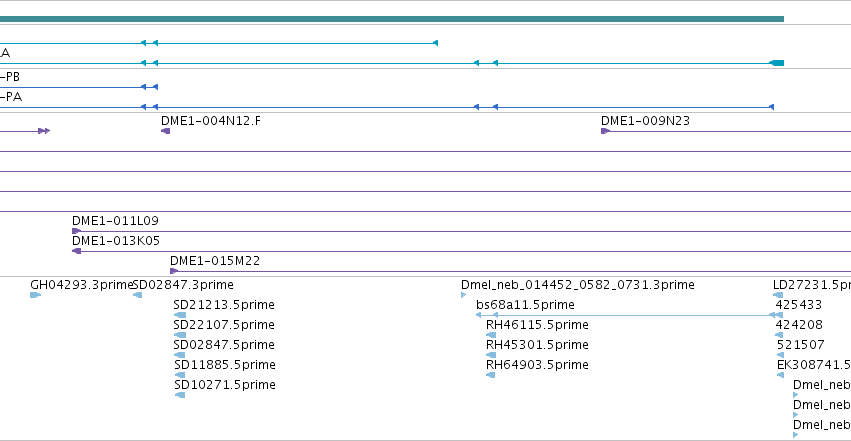Select the -PA protein track label
851x441 pixels.
[11, 97]
